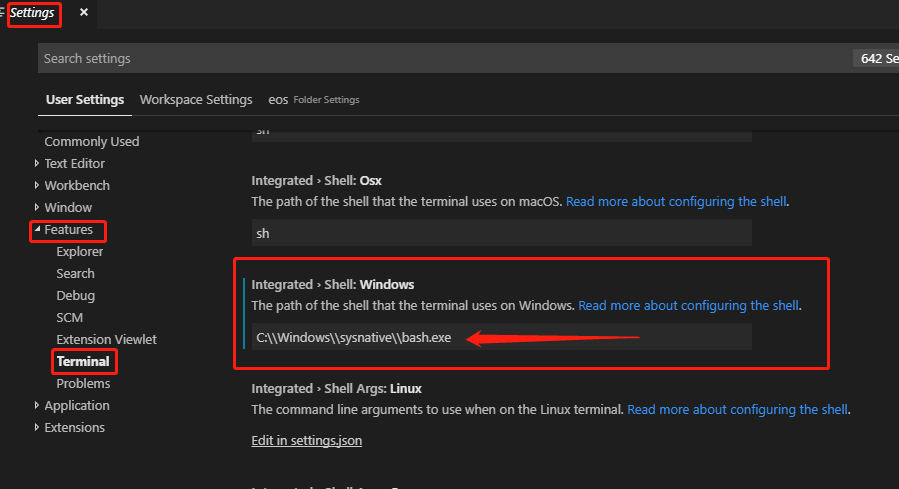This screenshot has height=489, width=899.
Task: Select Features category label
Action: coord(68,229)
